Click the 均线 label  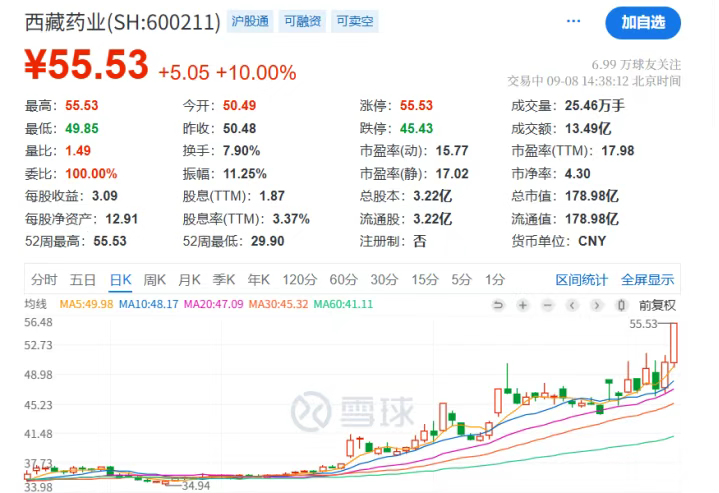point(36,305)
